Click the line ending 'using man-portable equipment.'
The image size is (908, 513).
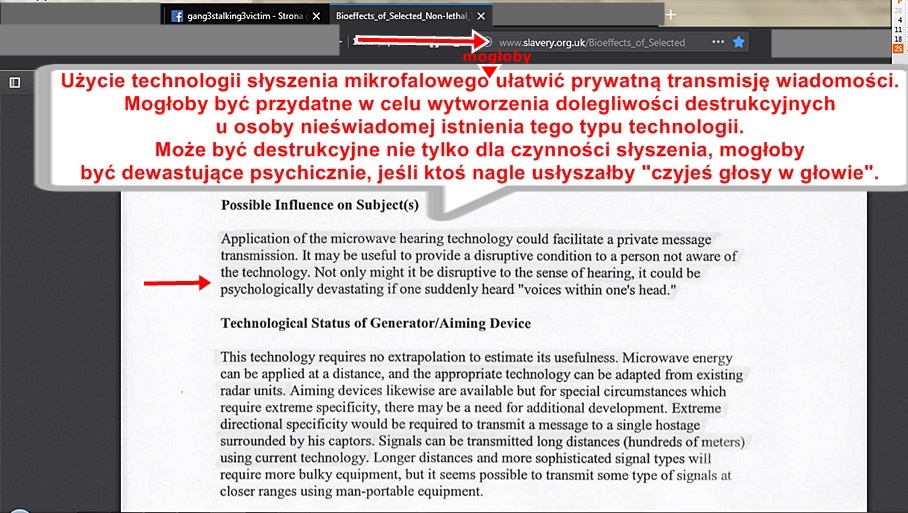[x=351, y=492]
